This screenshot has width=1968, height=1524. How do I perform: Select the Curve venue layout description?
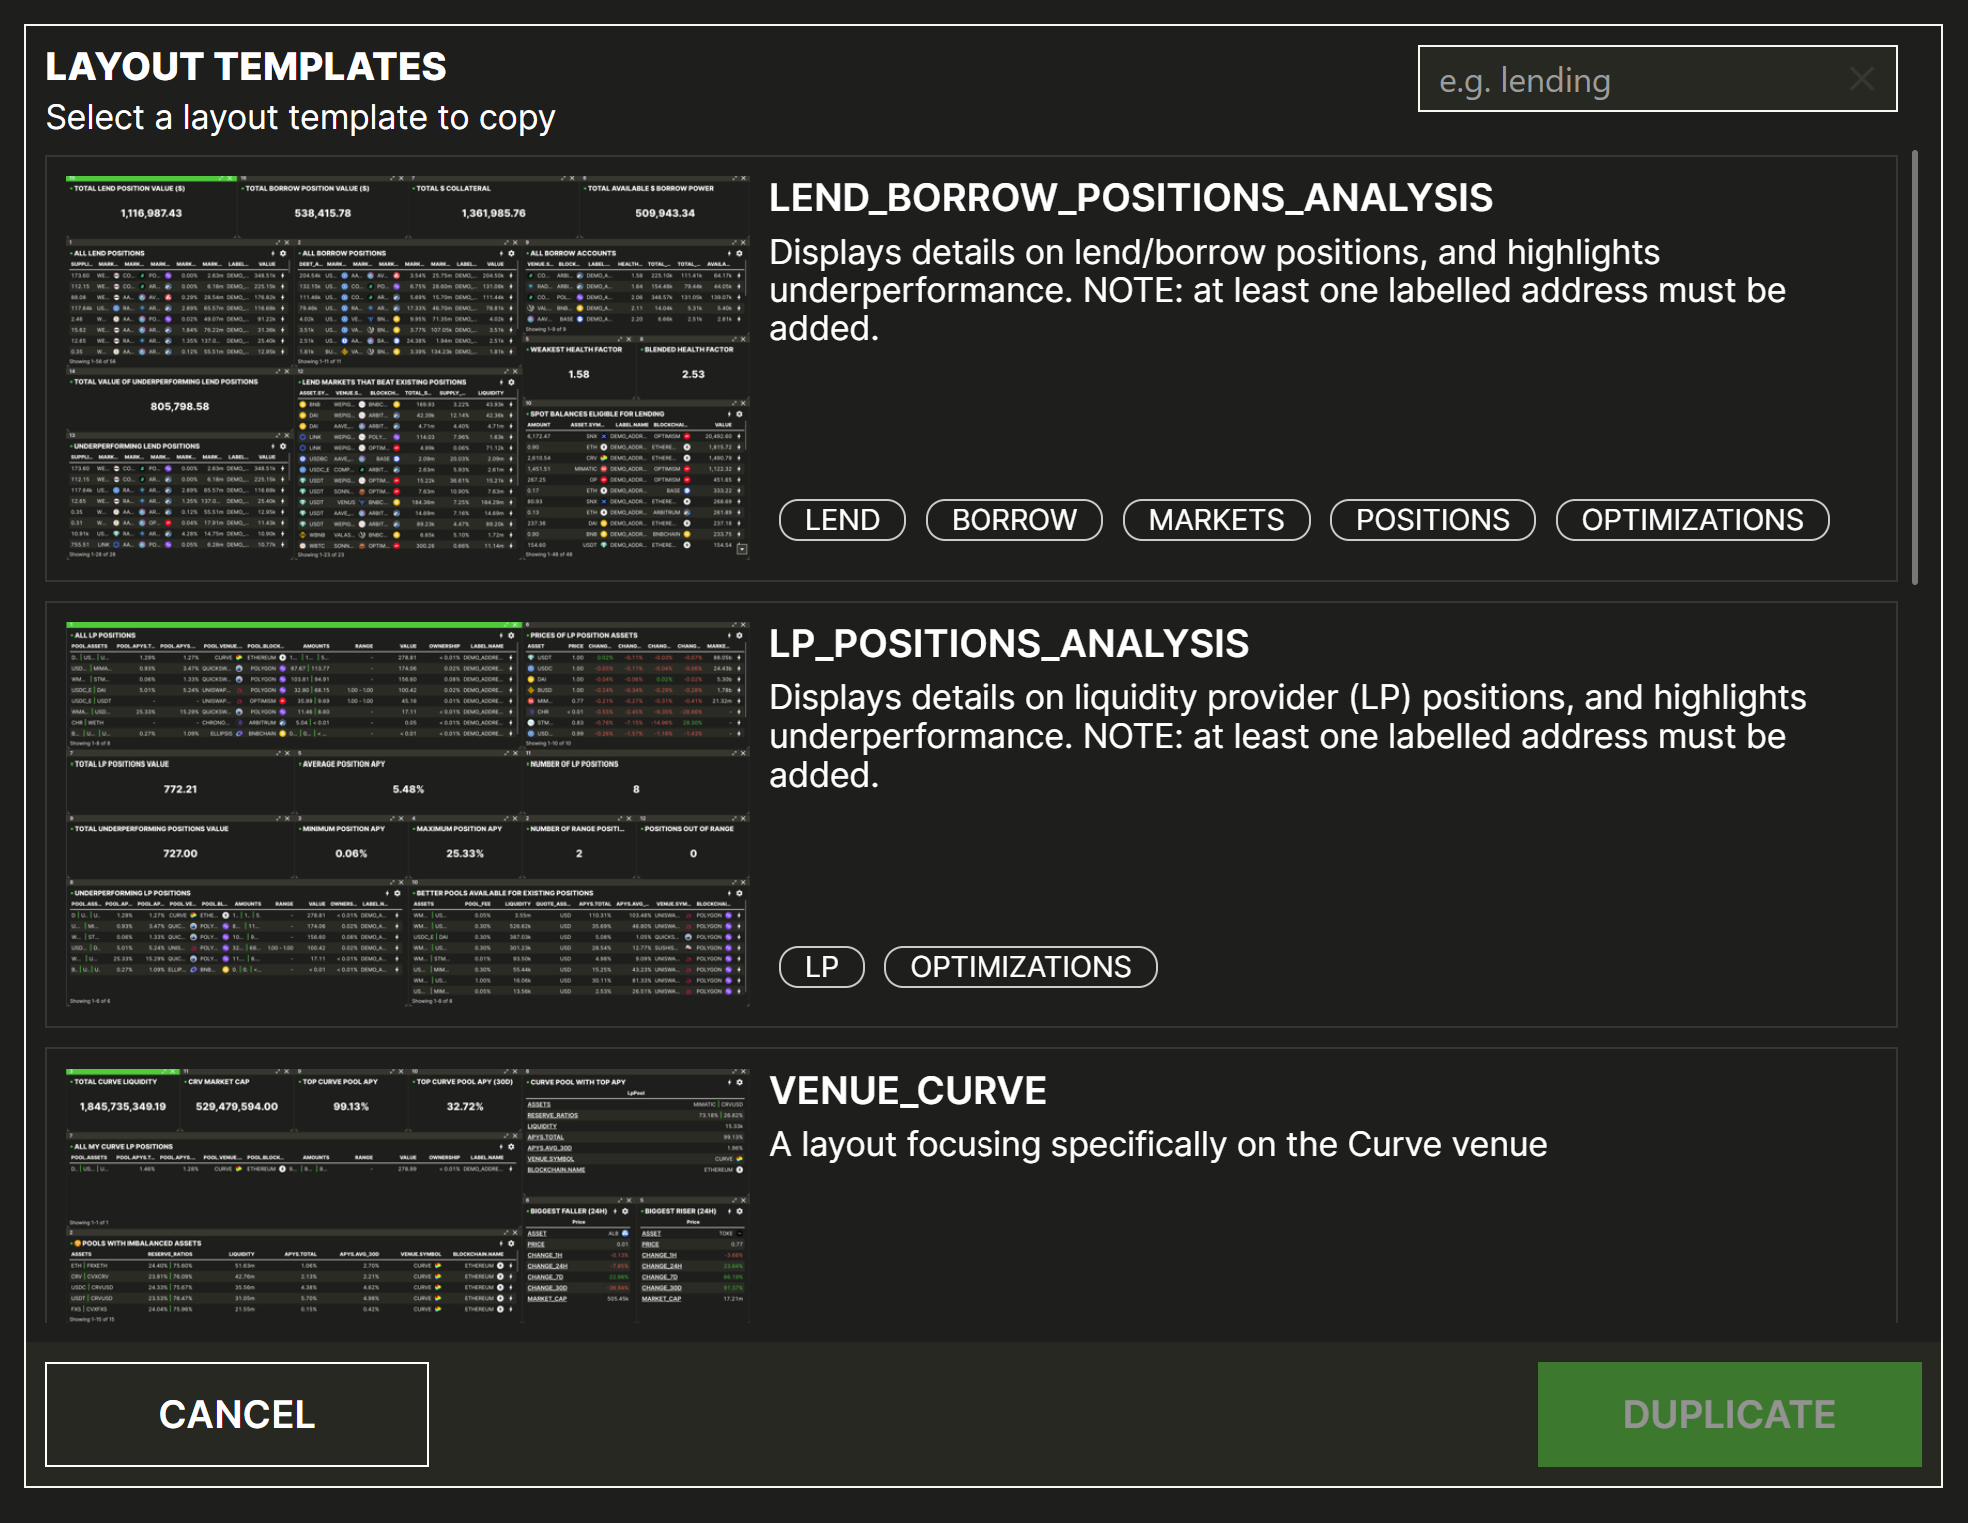point(1157,1144)
